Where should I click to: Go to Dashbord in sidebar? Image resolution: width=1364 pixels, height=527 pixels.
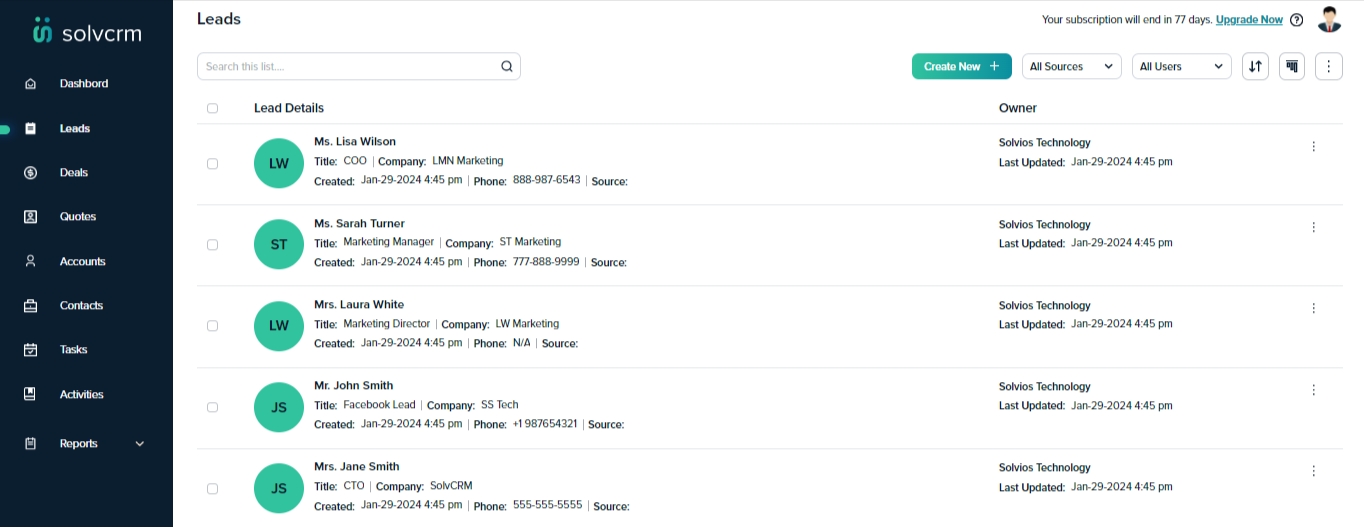[x=84, y=84]
